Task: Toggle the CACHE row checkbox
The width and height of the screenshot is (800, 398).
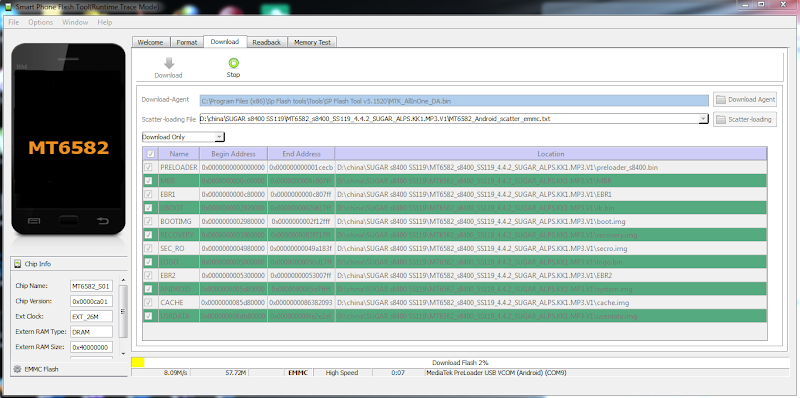Action: click(148, 303)
